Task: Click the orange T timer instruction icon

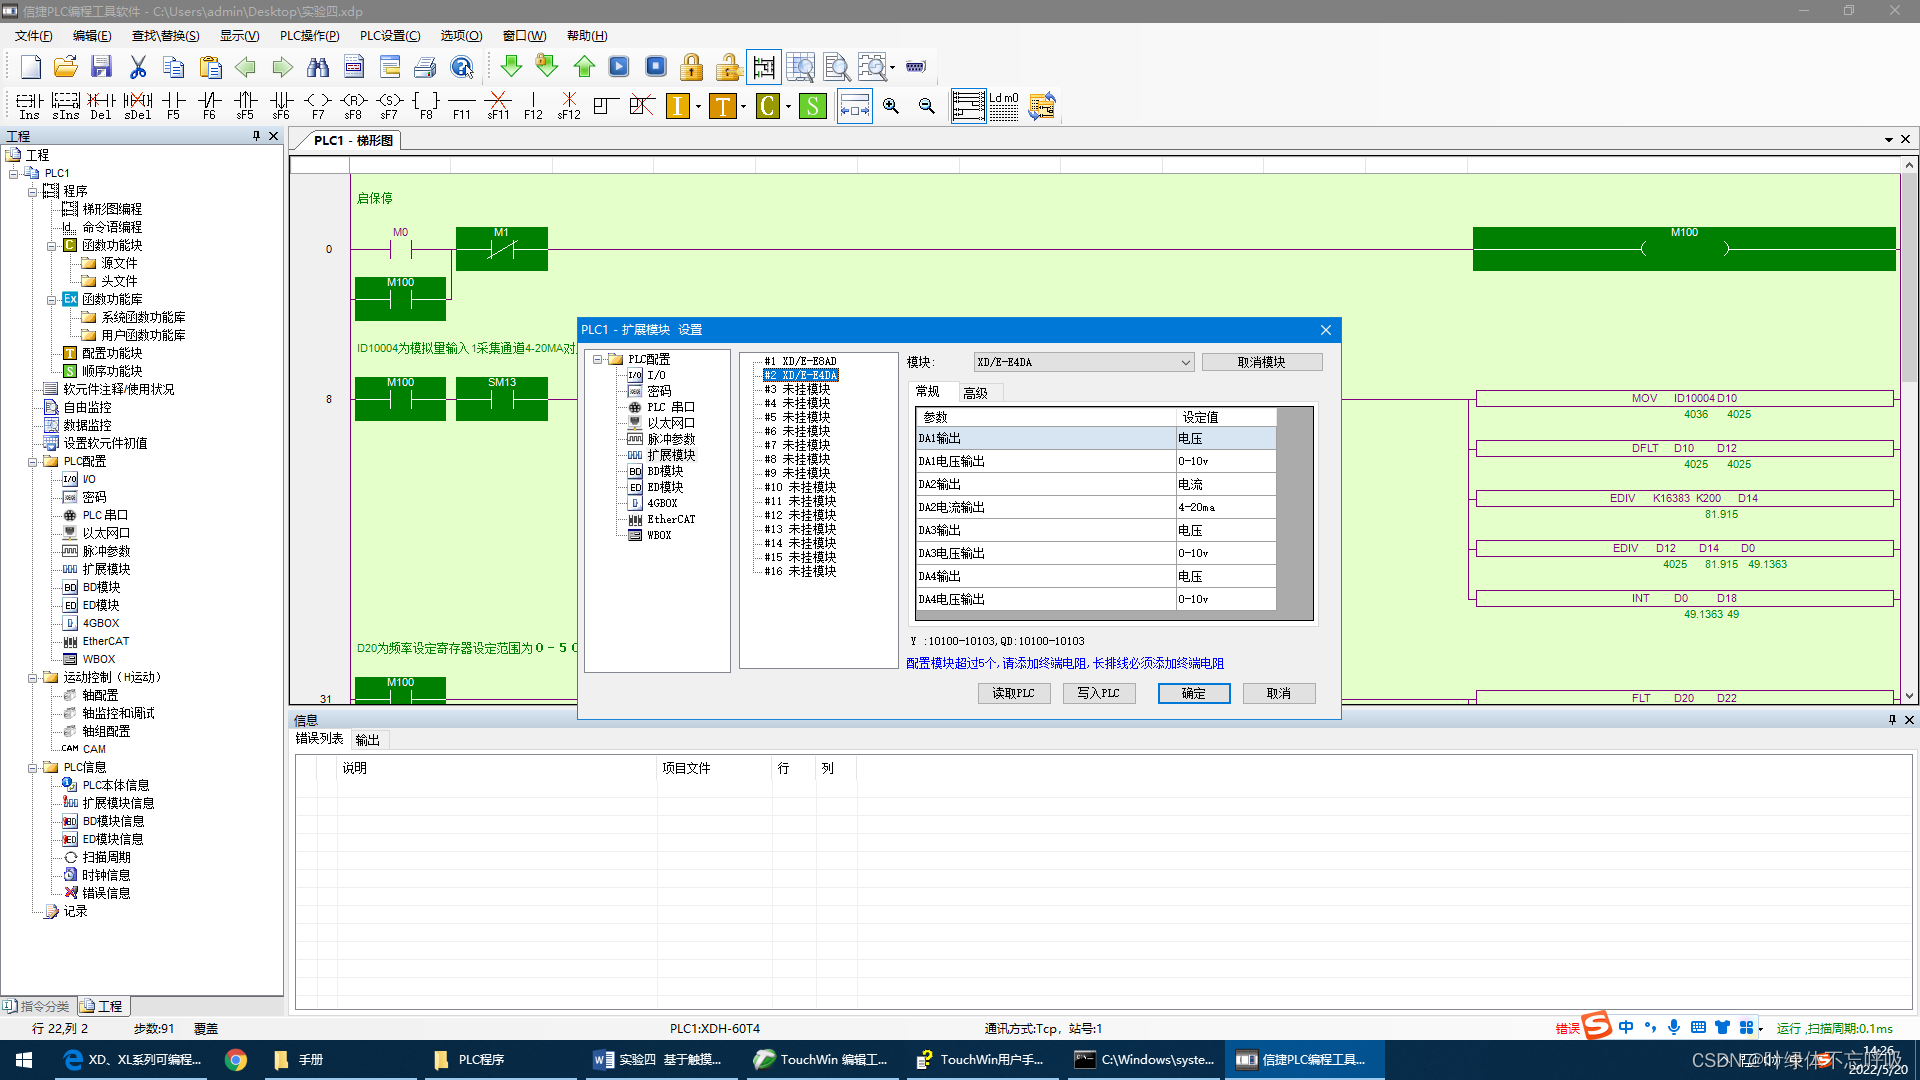Action: point(722,106)
